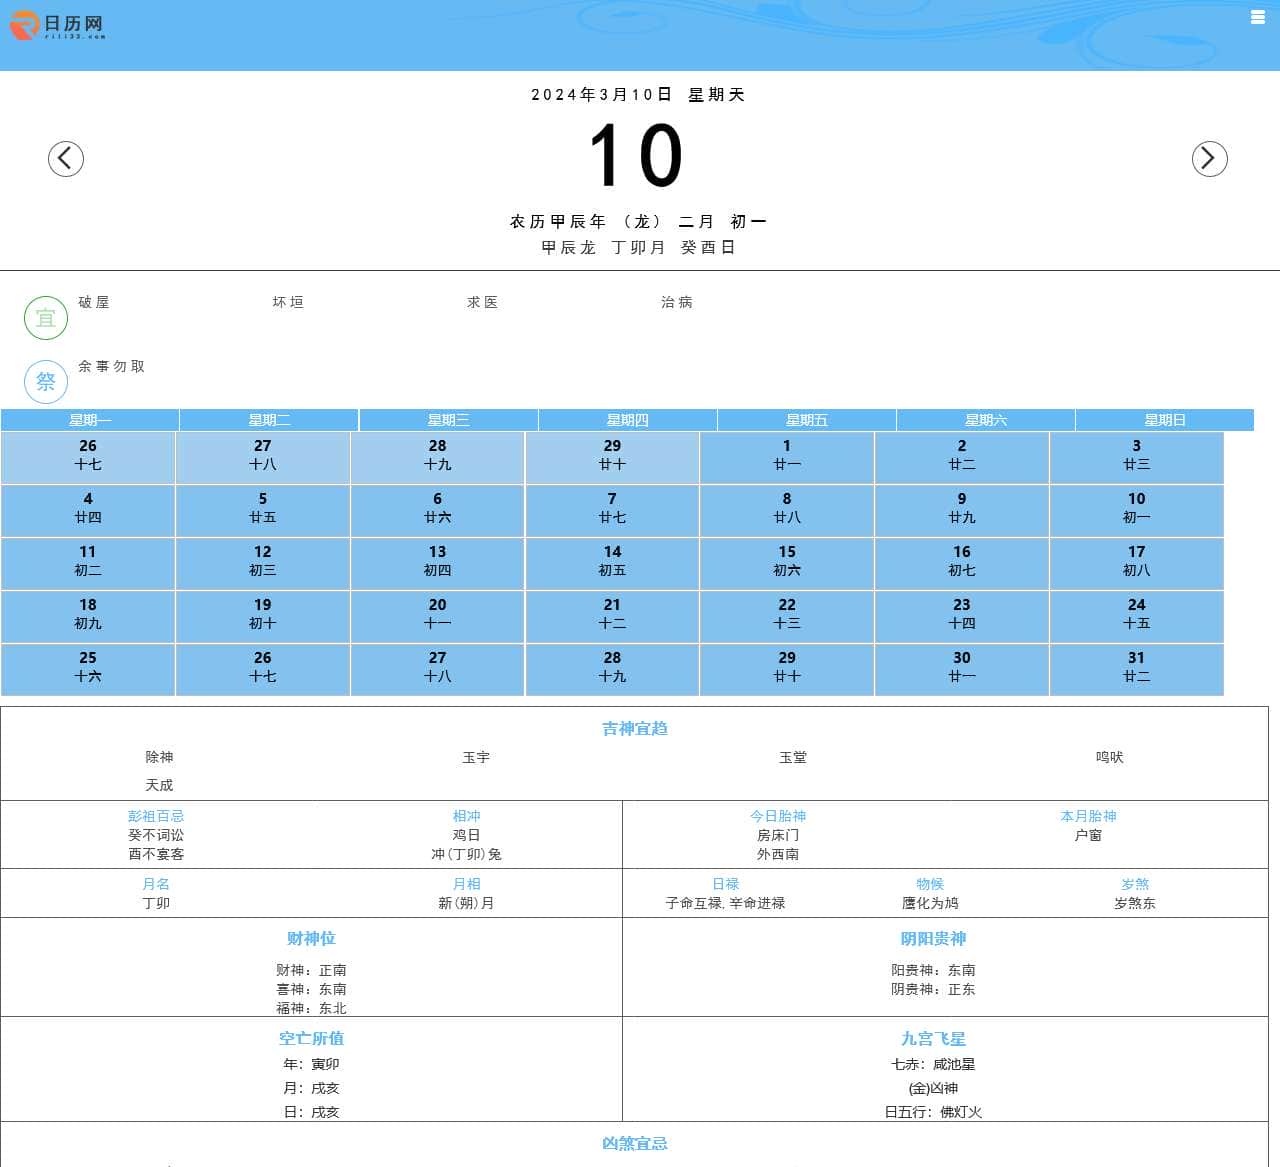Select 余事勿取 taboo text

tap(110, 366)
